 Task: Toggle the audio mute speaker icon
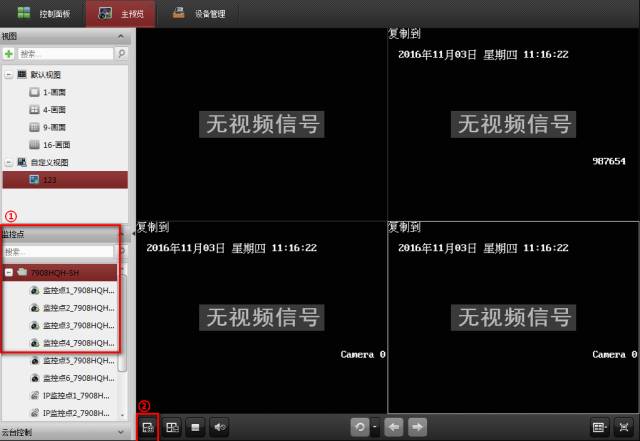tap(221, 427)
